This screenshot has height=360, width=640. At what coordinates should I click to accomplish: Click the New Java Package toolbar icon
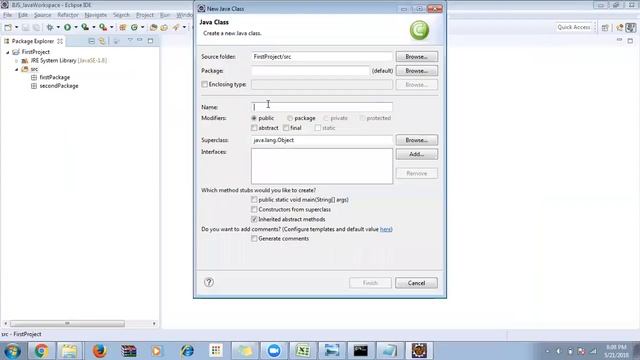[122, 27]
